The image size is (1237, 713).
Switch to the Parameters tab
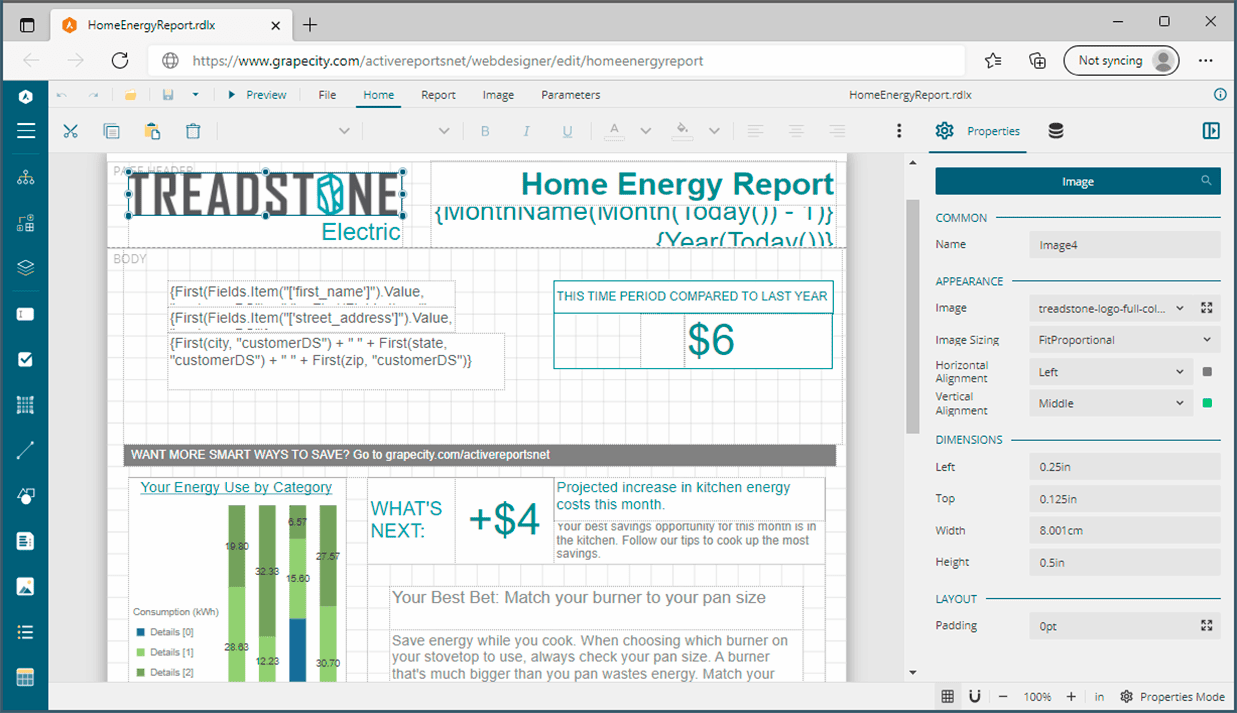(x=571, y=95)
